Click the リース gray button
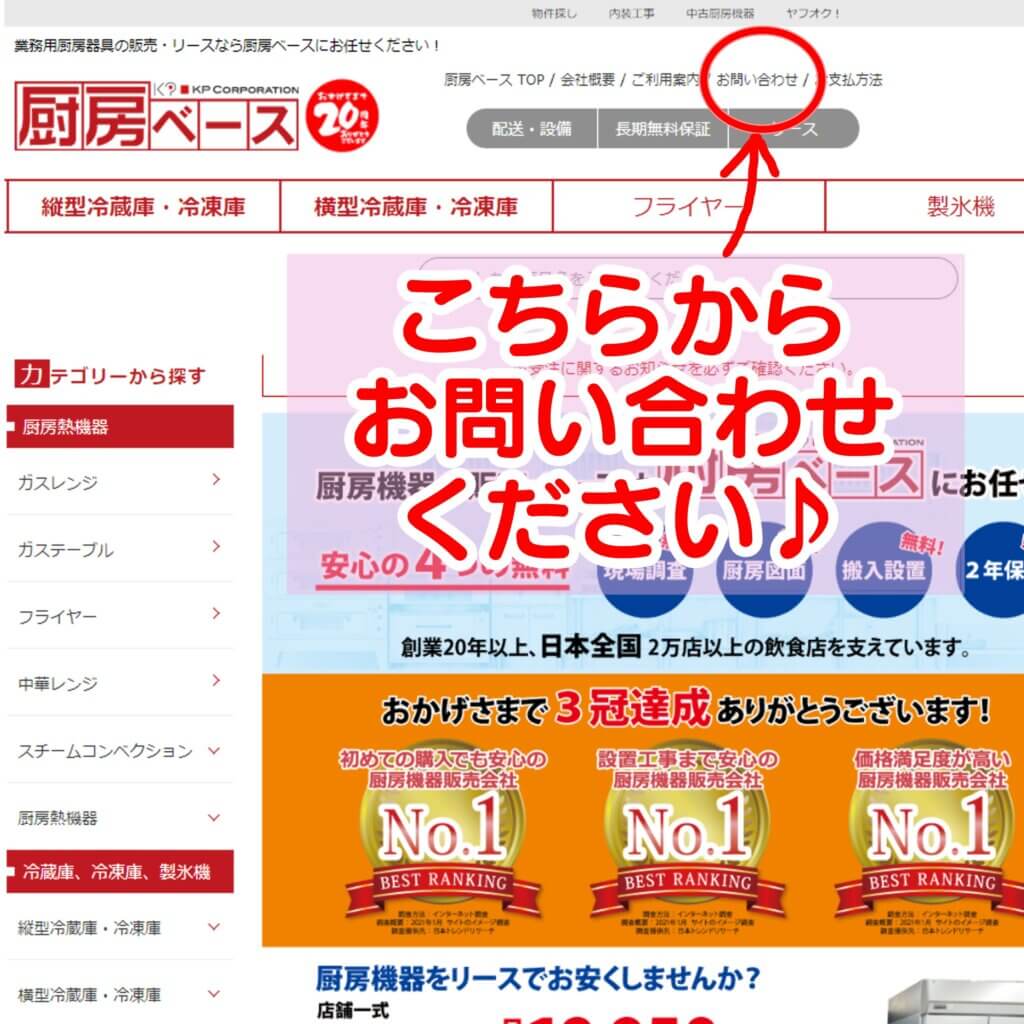 [793, 129]
